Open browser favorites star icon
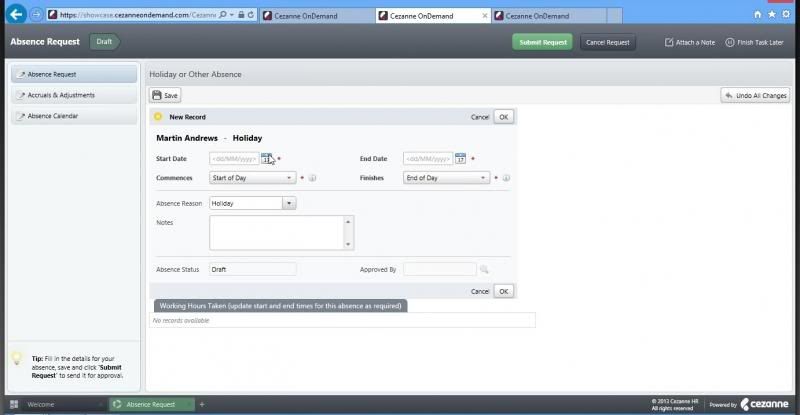Image resolution: width=800 pixels, height=415 pixels. click(x=772, y=14)
